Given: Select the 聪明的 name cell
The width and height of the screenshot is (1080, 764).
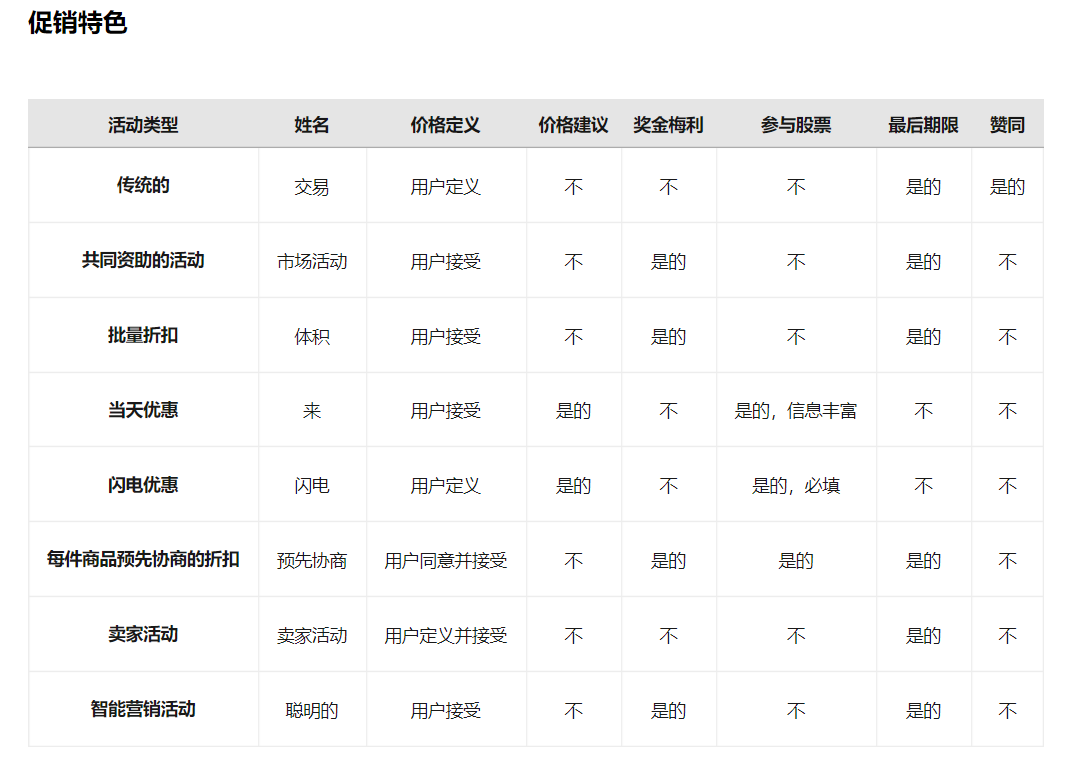Looking at the screenshot, I should click(x=312, y=711).
